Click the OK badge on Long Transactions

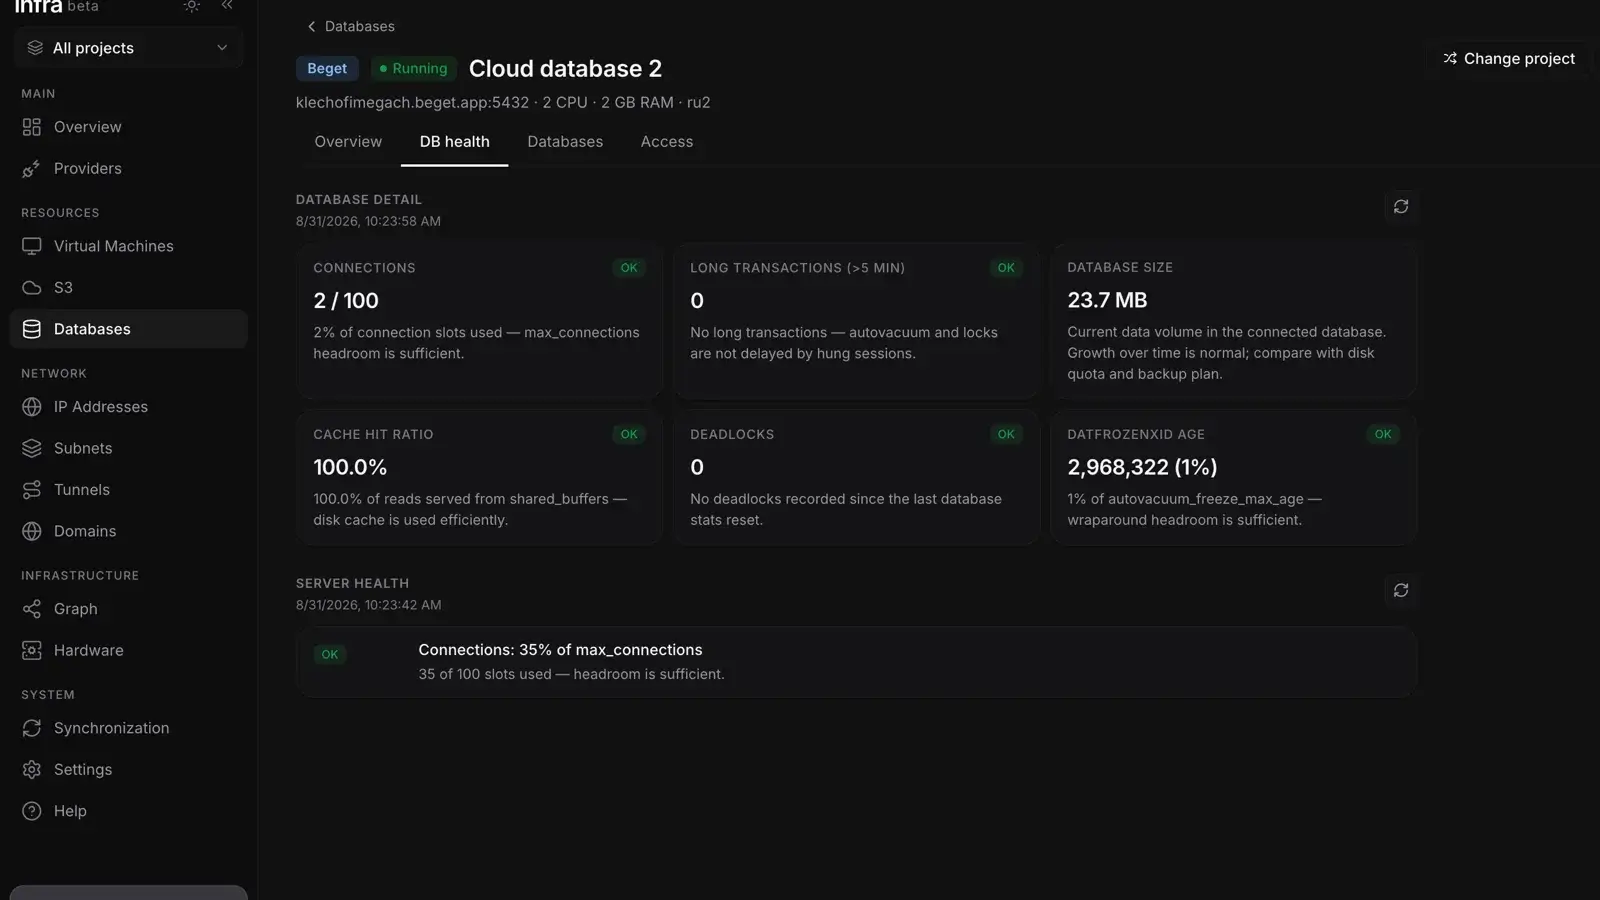tap(1006, 268)
